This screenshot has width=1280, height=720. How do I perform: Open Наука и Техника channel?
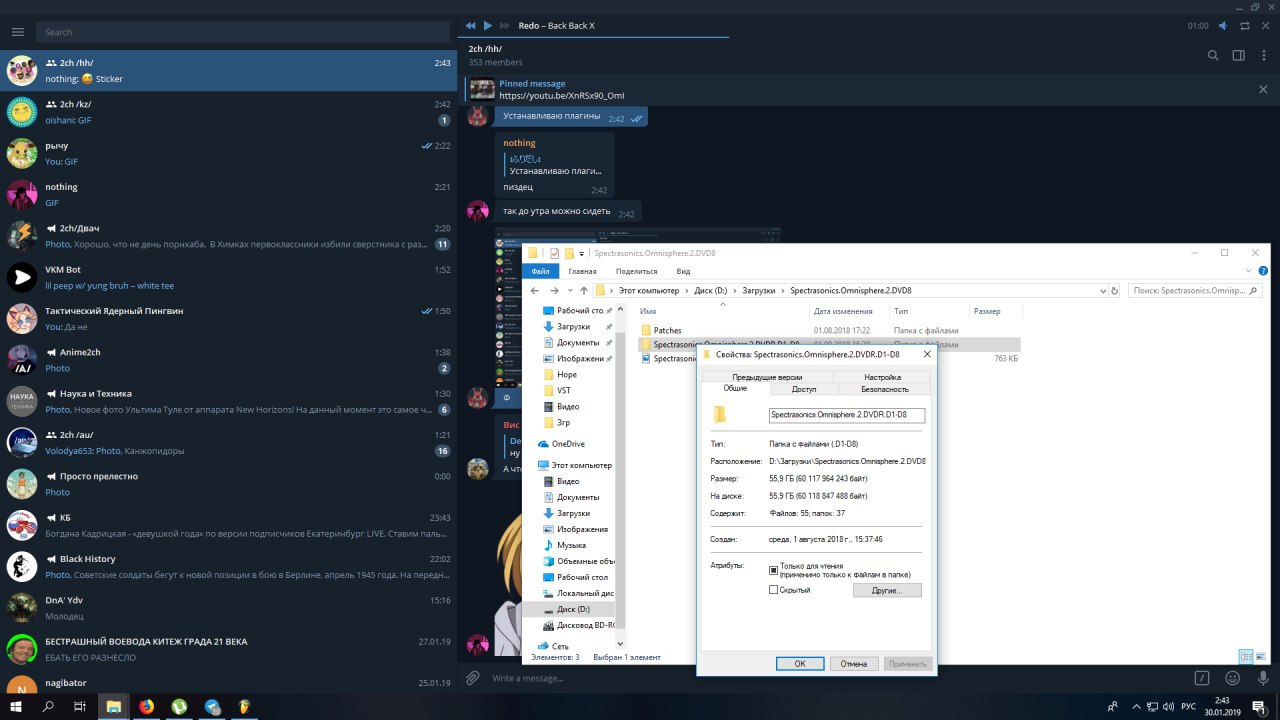[x=228, y=401]
